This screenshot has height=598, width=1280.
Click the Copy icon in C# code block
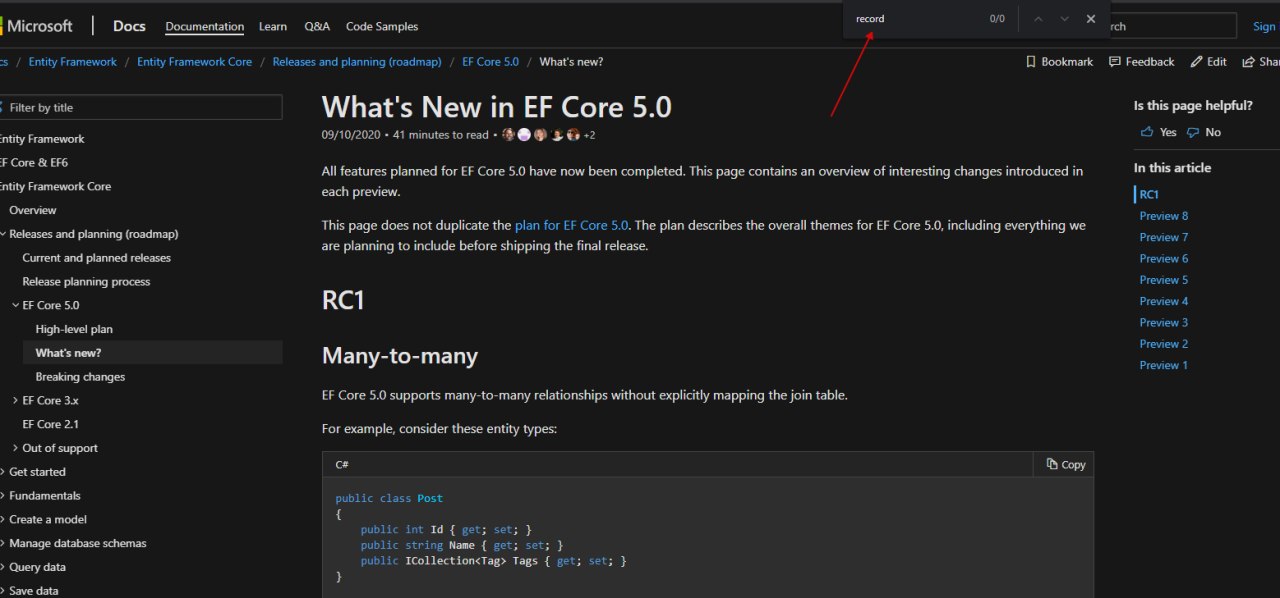(x=1052, y=464)
